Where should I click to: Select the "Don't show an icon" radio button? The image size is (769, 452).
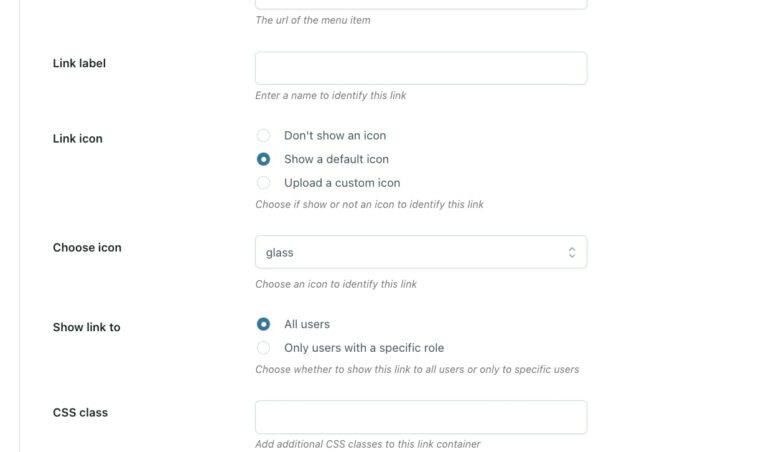click(264, 135)
